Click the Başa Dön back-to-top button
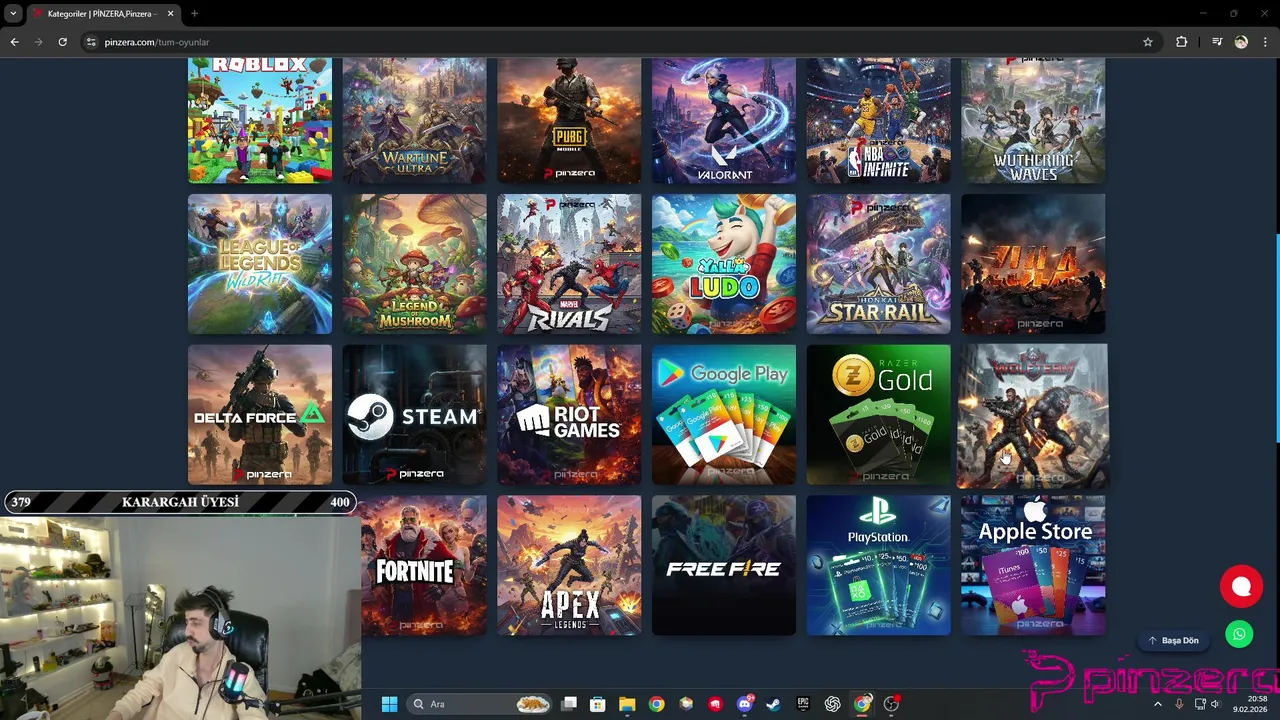 (x=1173, y=640)
